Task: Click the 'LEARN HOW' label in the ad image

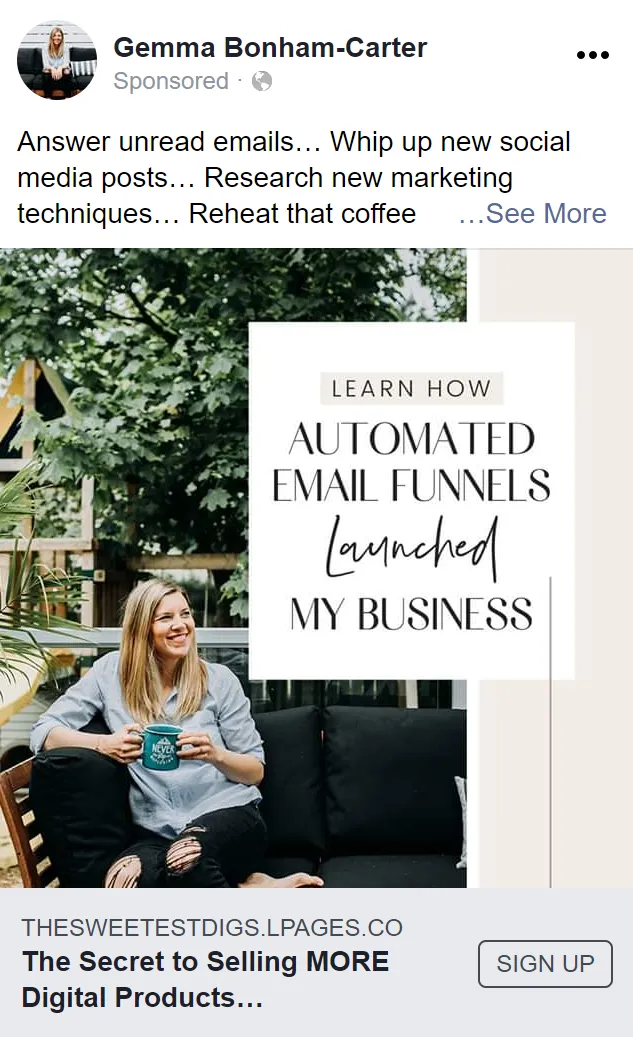Action: pyautogui.click(x=411, y=388)
